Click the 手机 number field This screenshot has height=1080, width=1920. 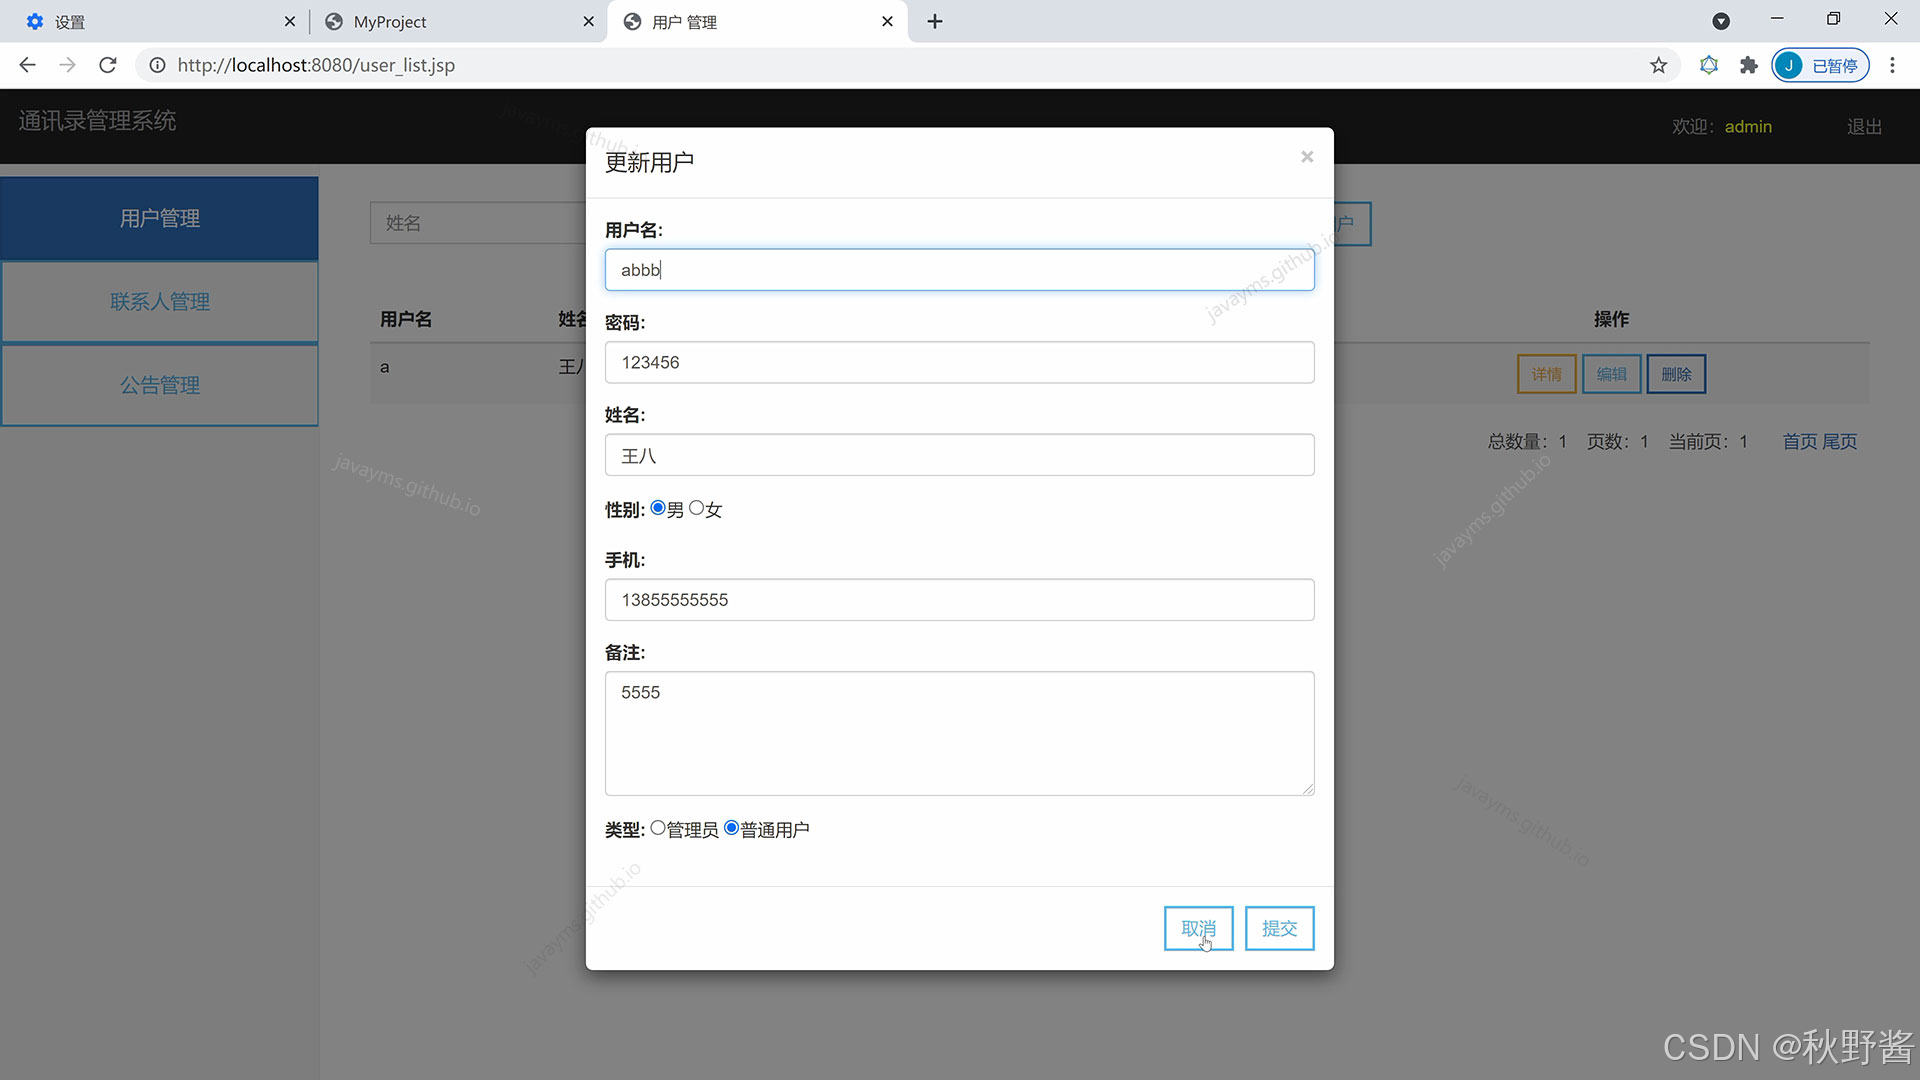click(x=959, y=600)
